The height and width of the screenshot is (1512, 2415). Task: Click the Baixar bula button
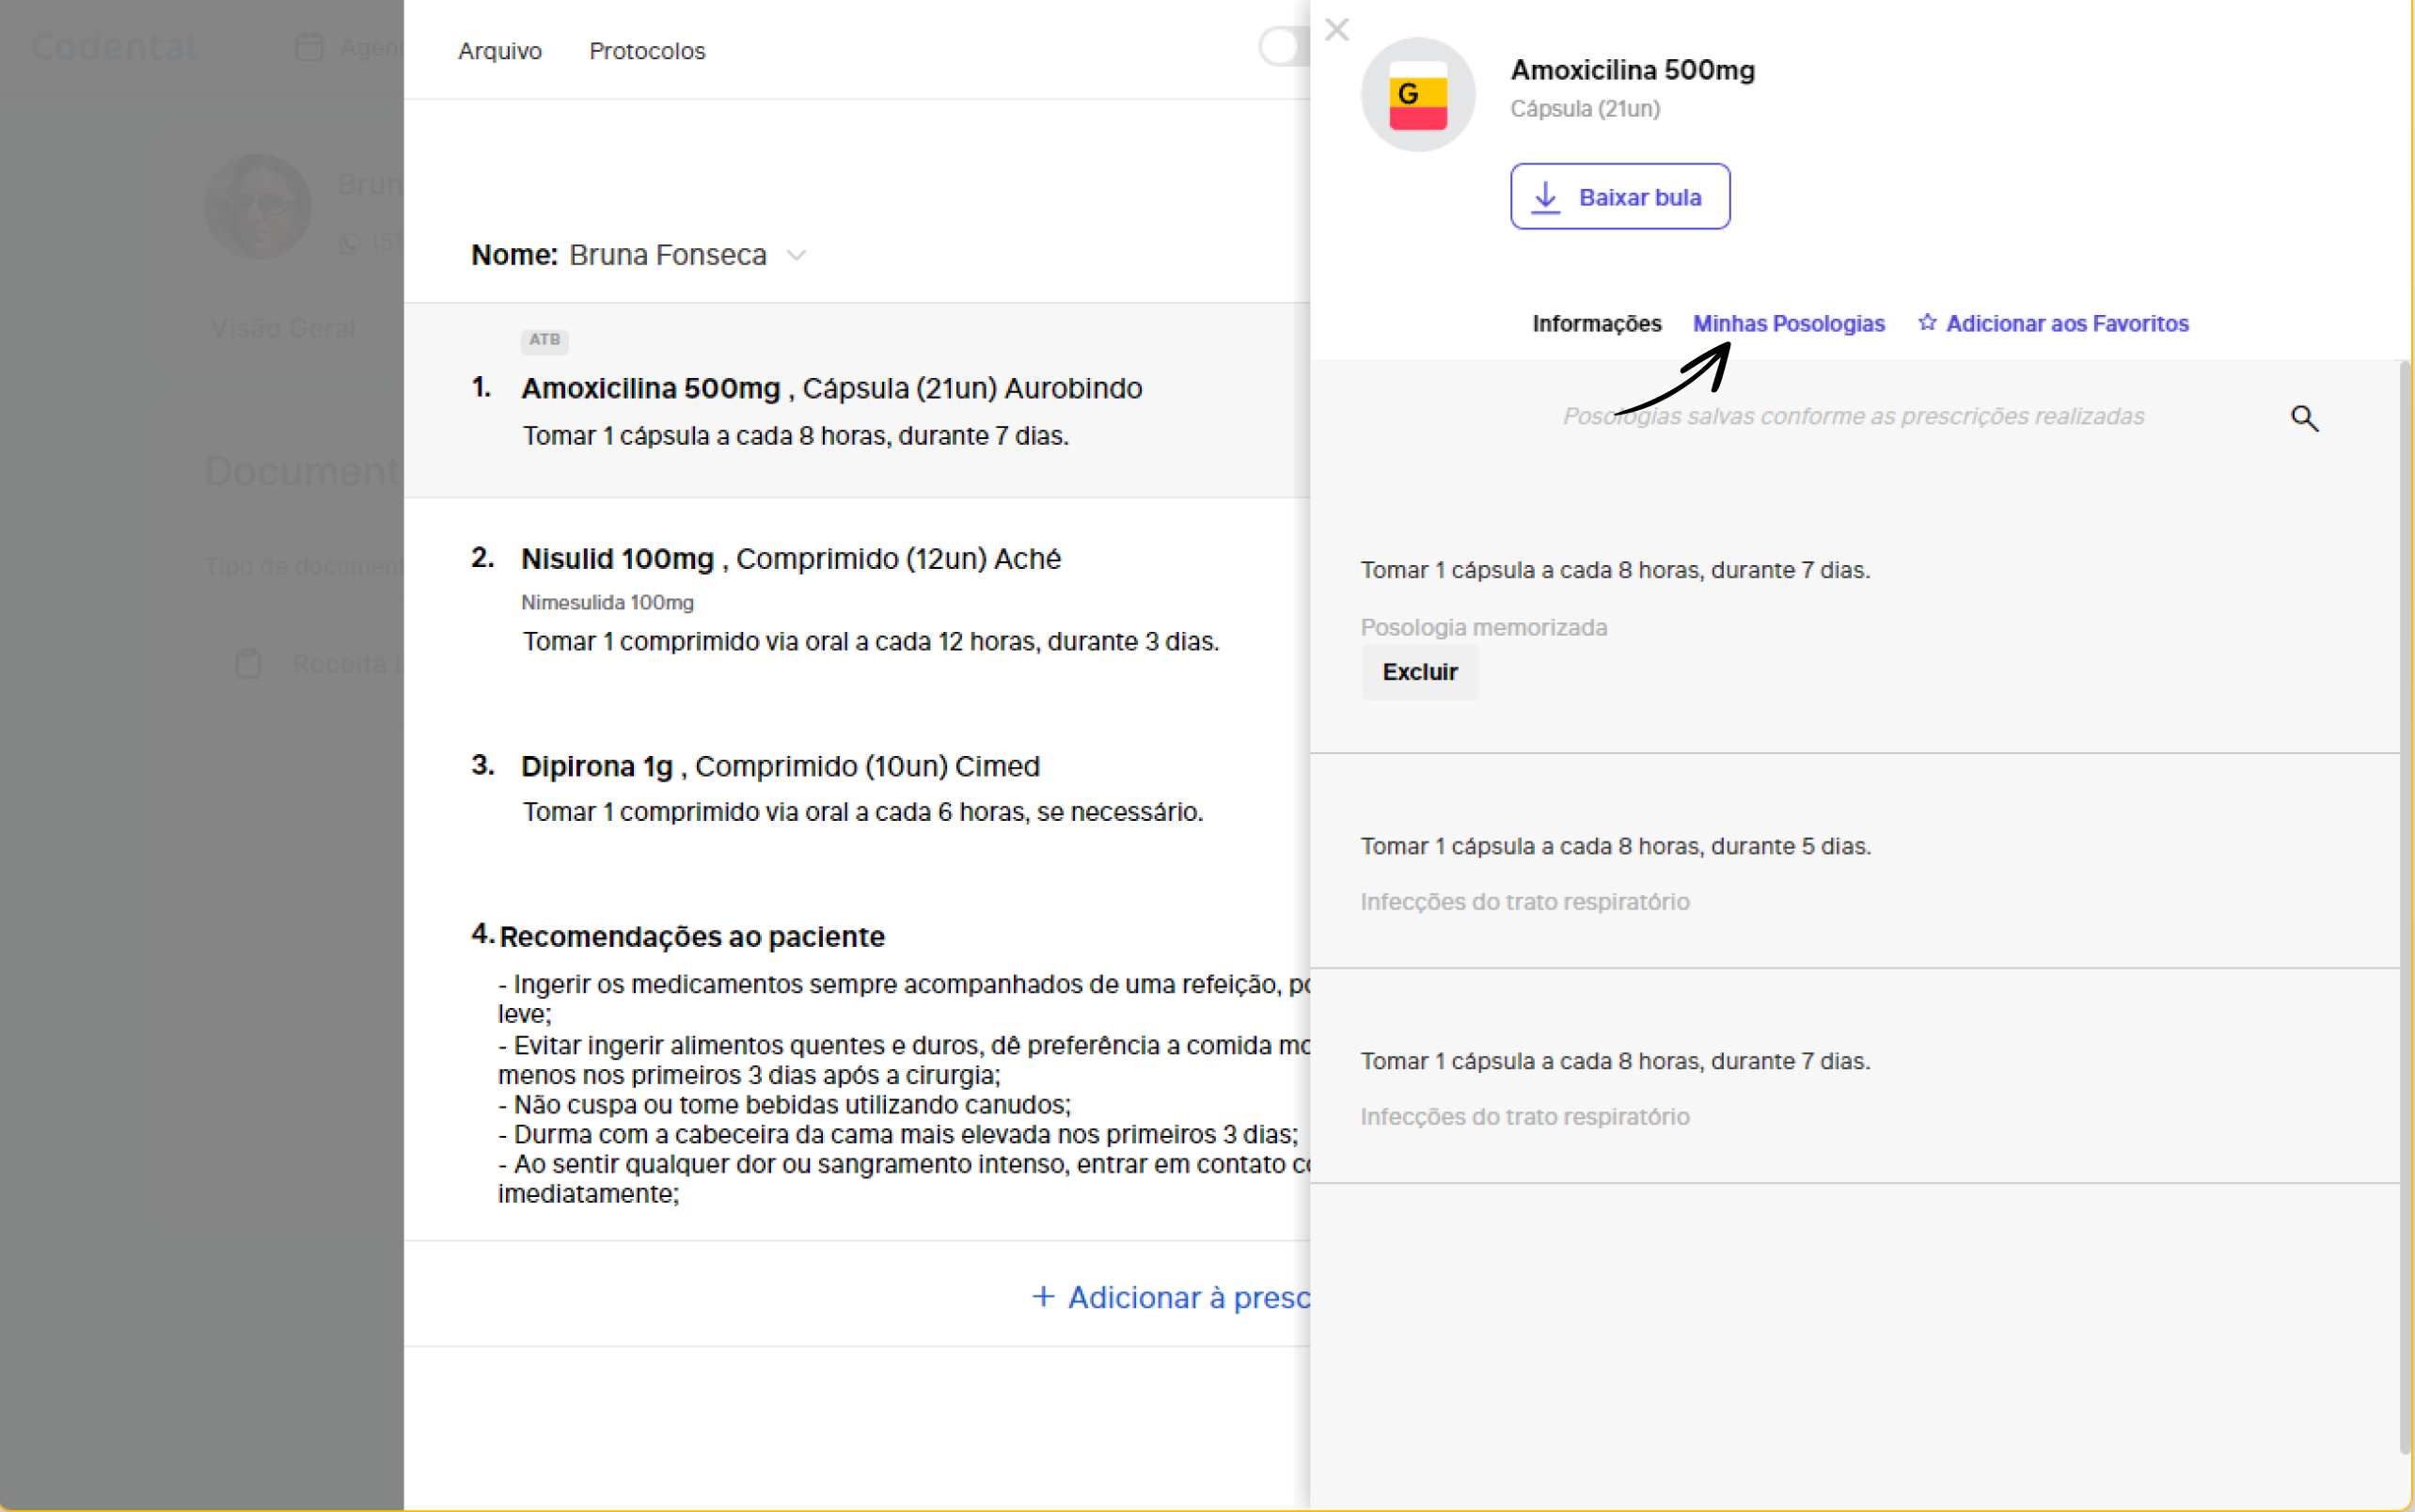coord(1619,197)
